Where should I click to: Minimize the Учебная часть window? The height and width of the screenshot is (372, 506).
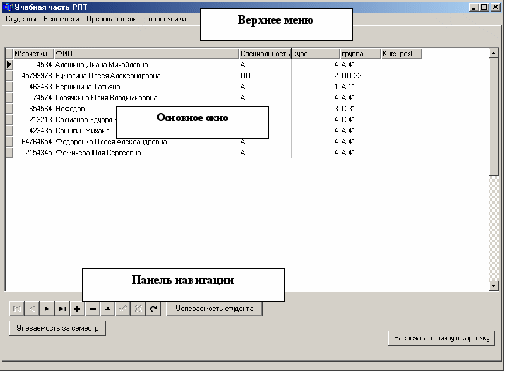click(x=474, y=7)
